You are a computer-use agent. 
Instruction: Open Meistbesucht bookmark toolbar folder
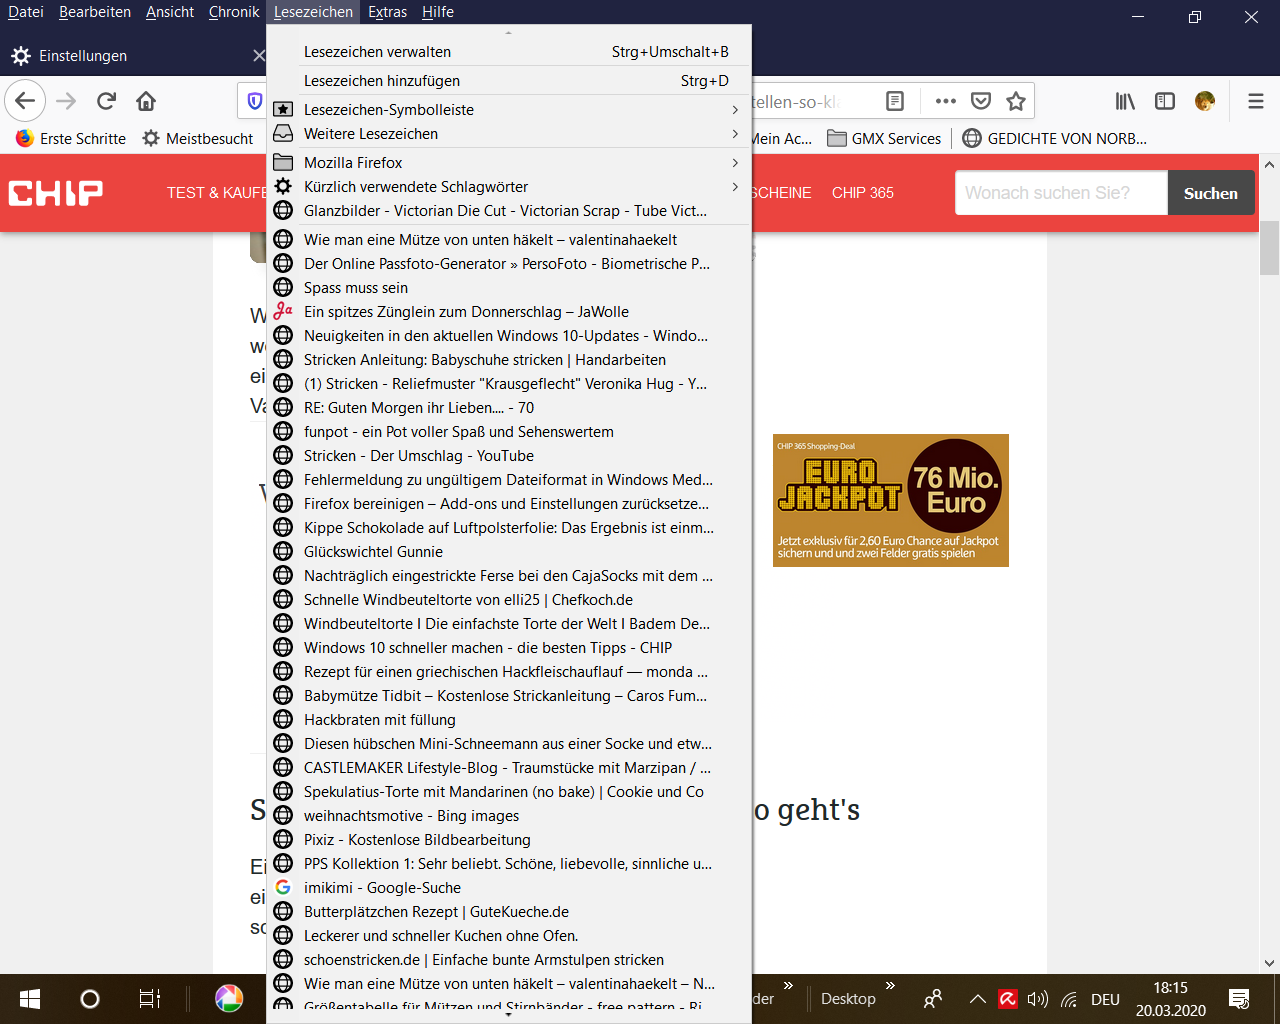click(x=198, y=139)
